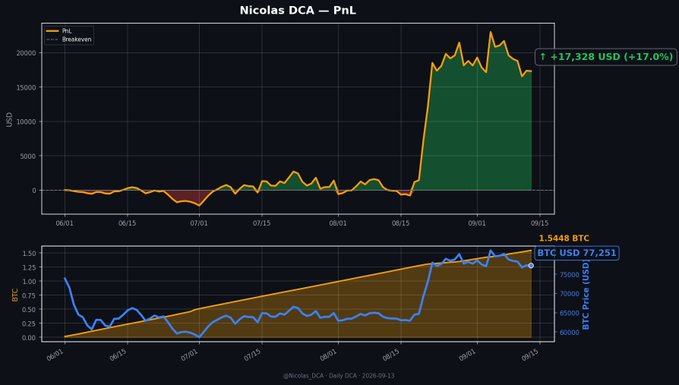This screenshot has height=385, width=679.
Task: Click rotated "08/01" date under the BTC chart
Action: 328,355
